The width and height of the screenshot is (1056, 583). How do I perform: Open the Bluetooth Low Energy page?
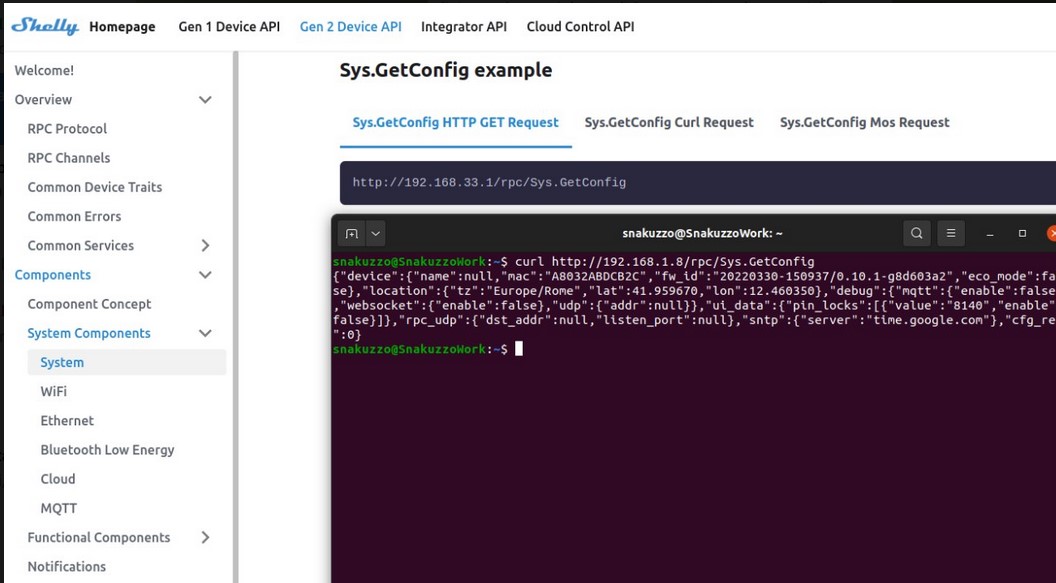tap(107, 450)
